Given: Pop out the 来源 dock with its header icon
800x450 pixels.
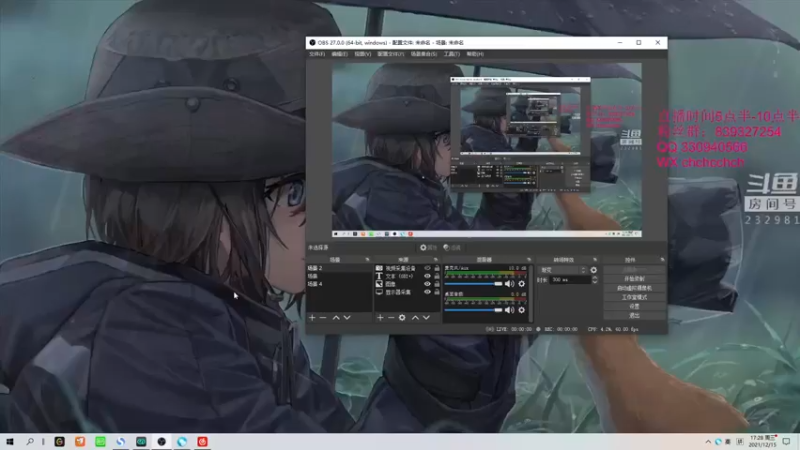Looking at the screenshot, I should click(x=435, y=260).
